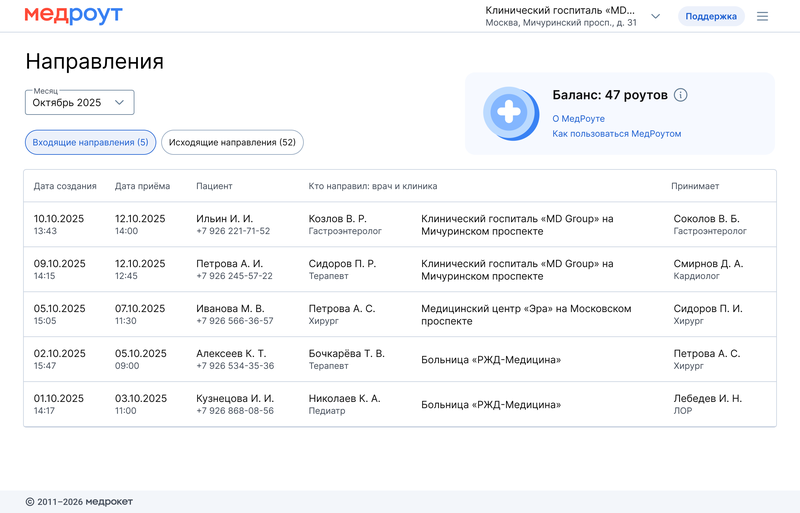Click the blue medical cross balance icon

pos(509,113)
